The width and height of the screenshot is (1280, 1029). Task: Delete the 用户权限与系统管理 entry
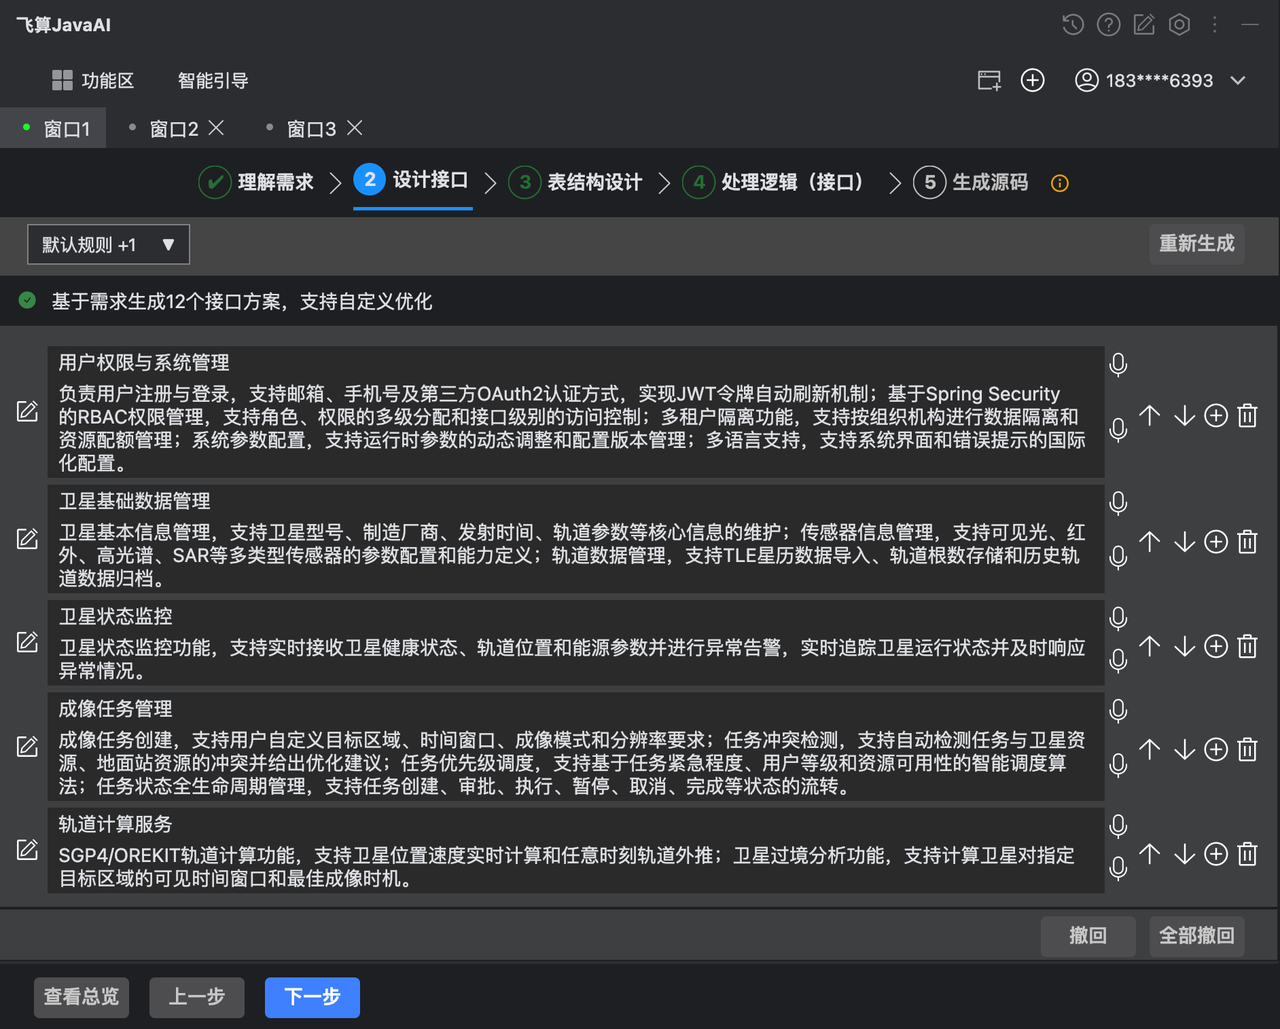pyautogui.click(x=1248, y=416)
